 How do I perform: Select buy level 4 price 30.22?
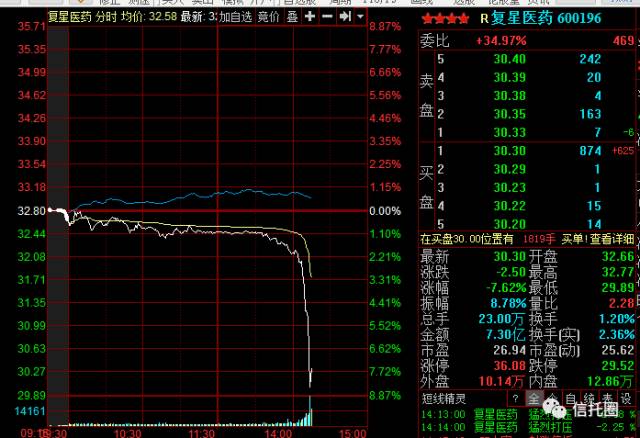pos(509,206)
